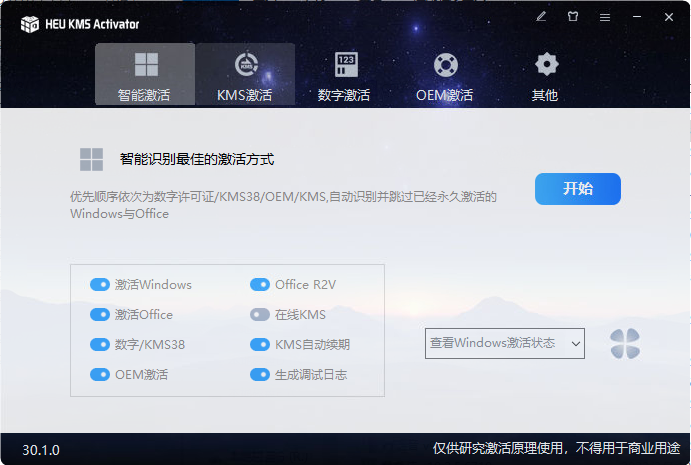
Task: Select the 数字激活 tab
Action: pos(344,75)
